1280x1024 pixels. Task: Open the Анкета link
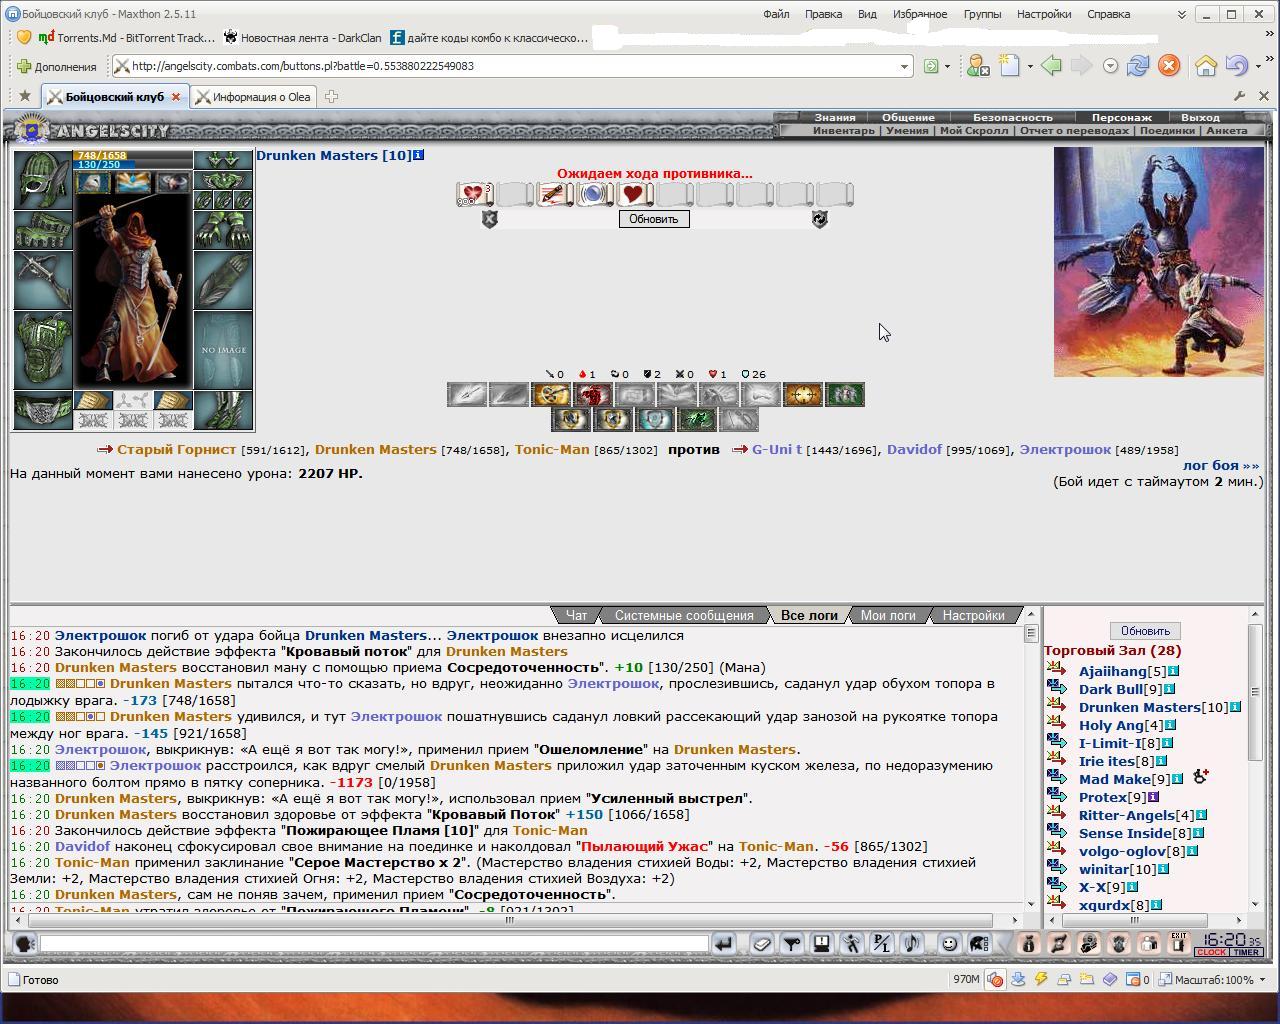[1226, 130]
